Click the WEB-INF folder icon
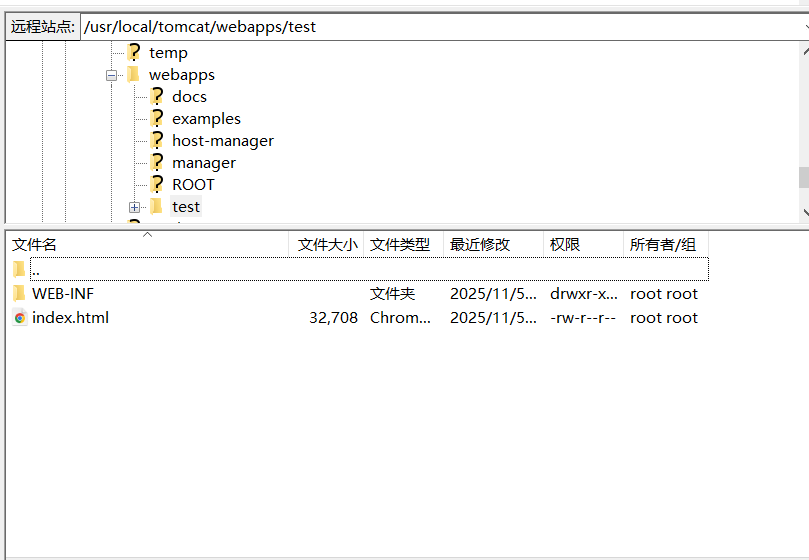This screenshot has width=809, height=560. [x=19, y=293]
